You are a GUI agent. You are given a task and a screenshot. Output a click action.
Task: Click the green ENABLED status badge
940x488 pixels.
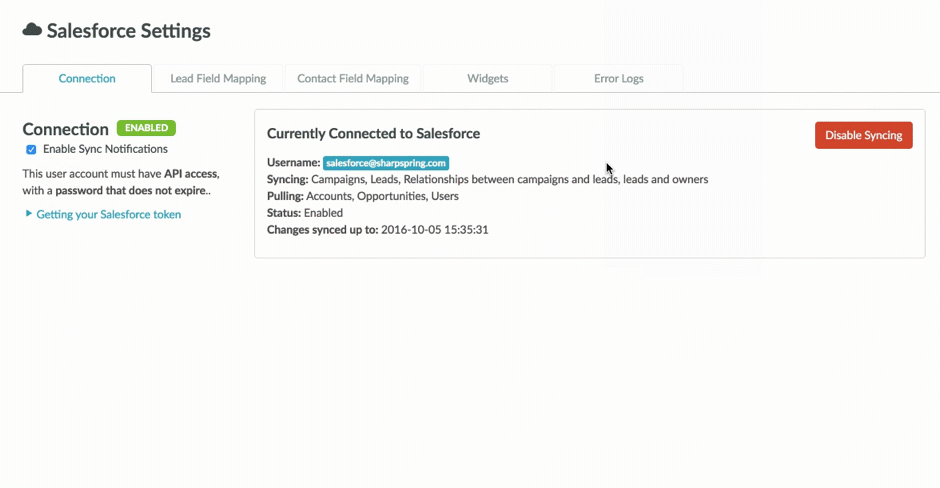click(x=146, y=128)
